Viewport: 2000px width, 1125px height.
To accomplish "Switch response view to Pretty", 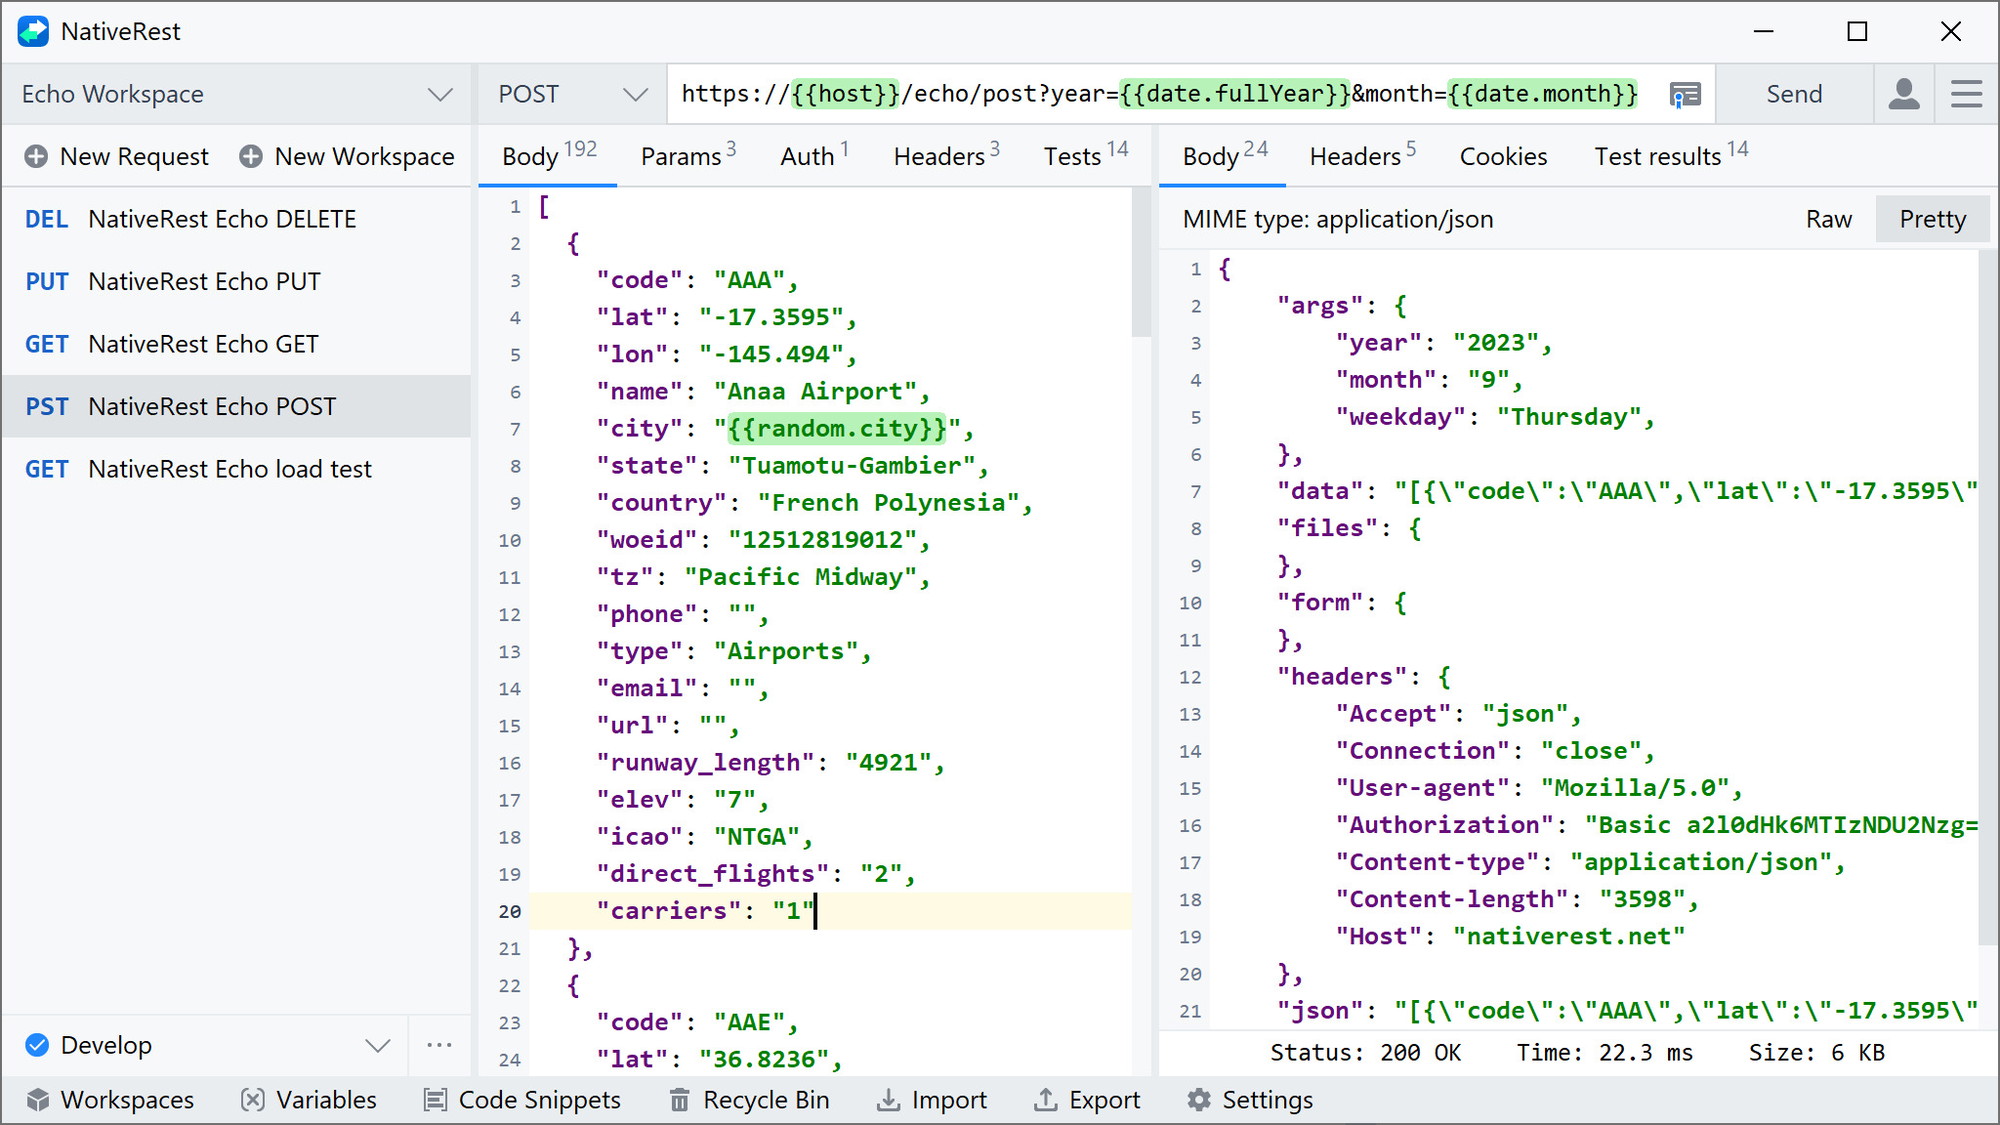I will pos(1932,219).
